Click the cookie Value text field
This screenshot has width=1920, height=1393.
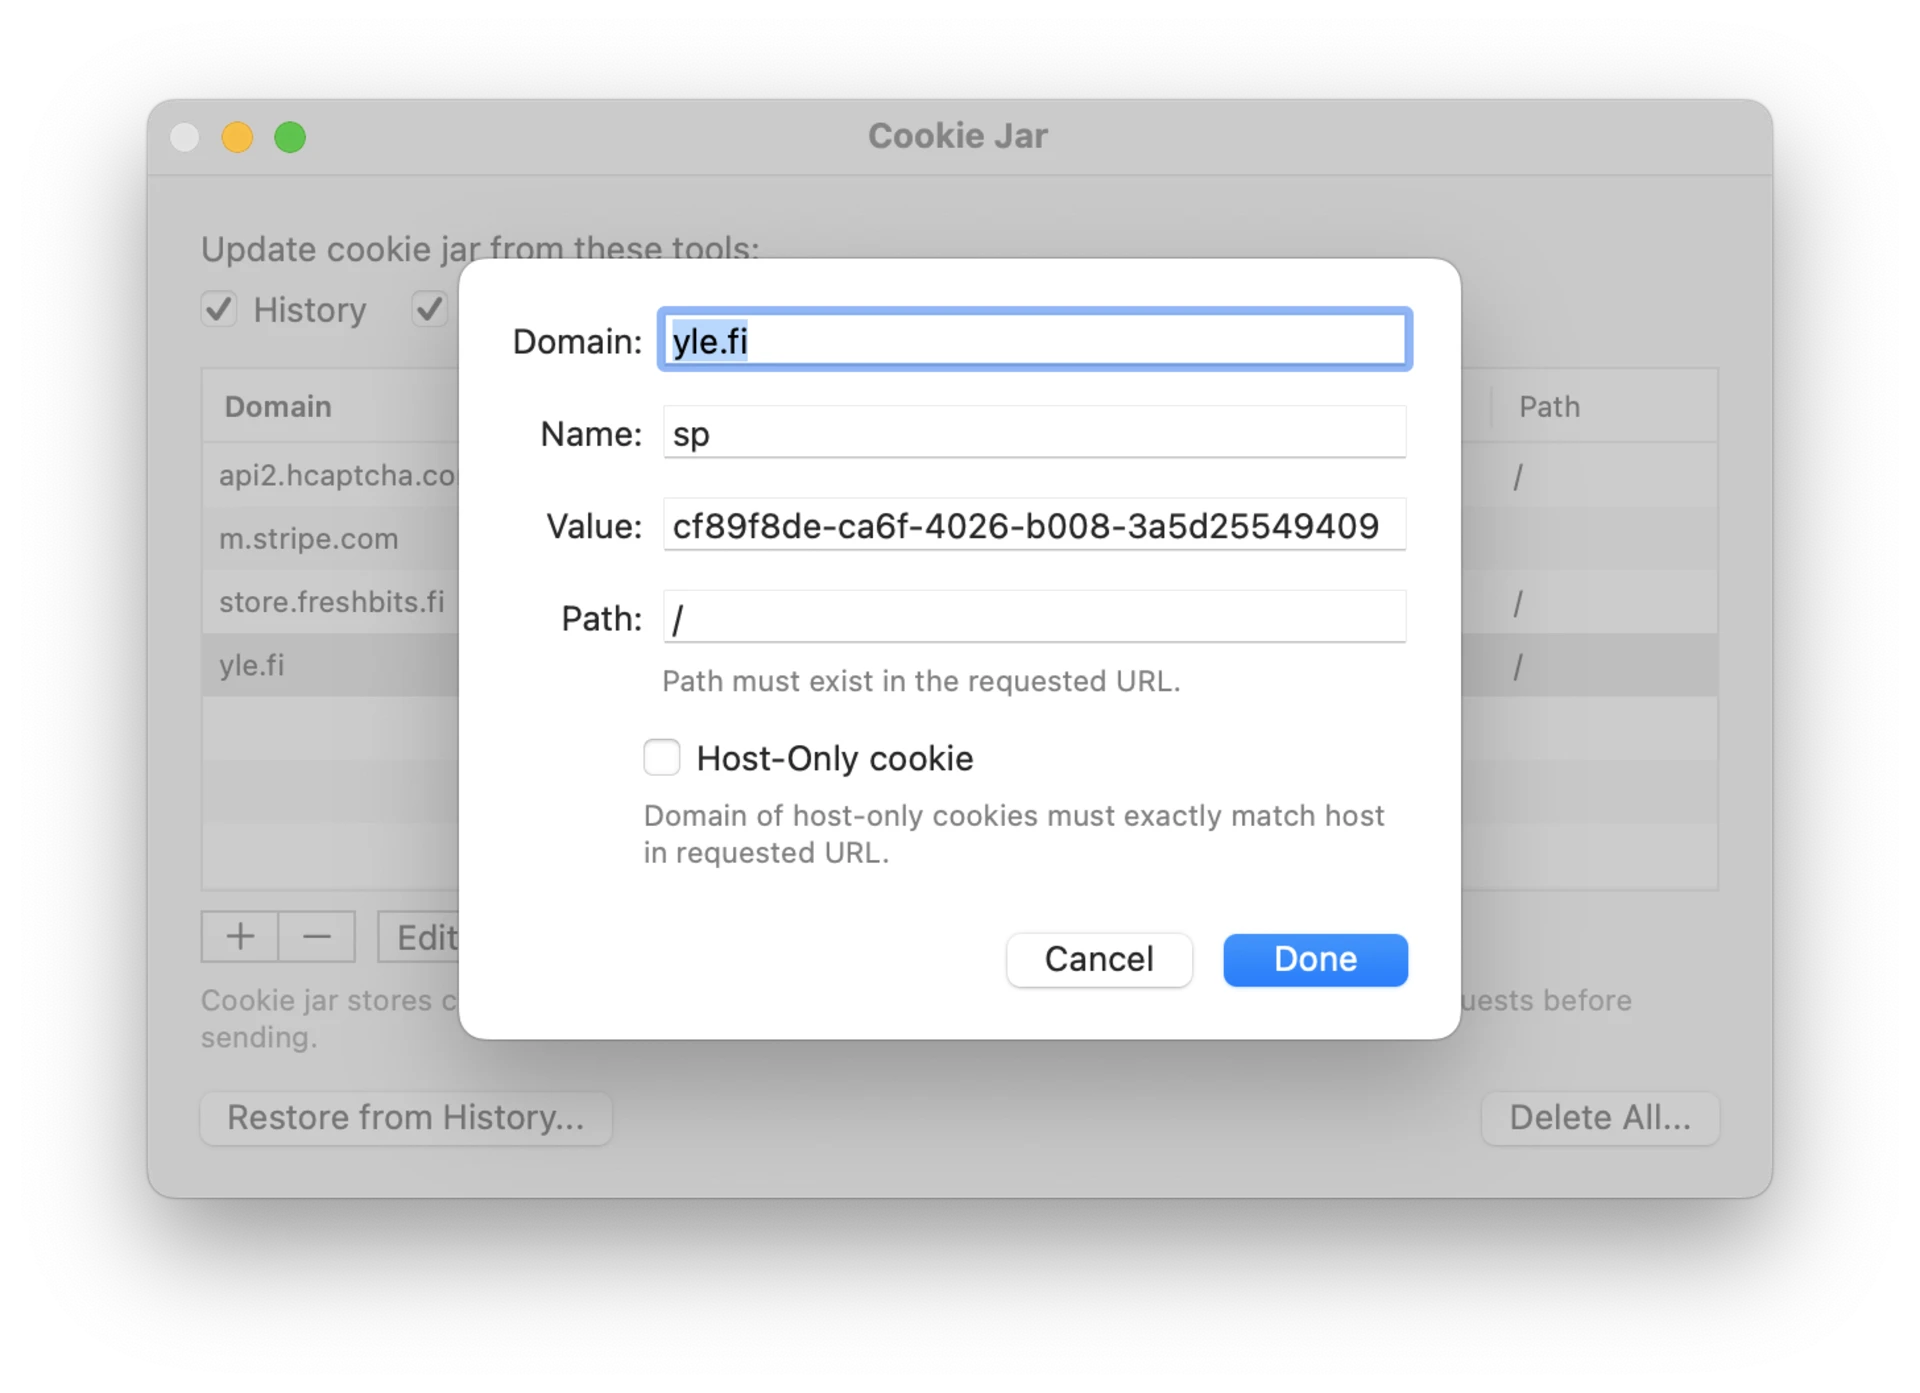pyautogui.click(x=1034, y=525)
